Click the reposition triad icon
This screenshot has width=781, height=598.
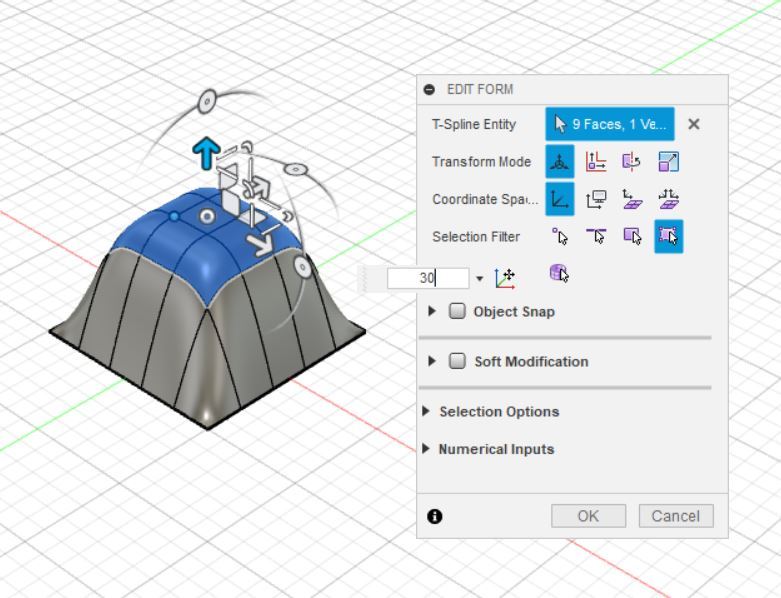(505, 278)
